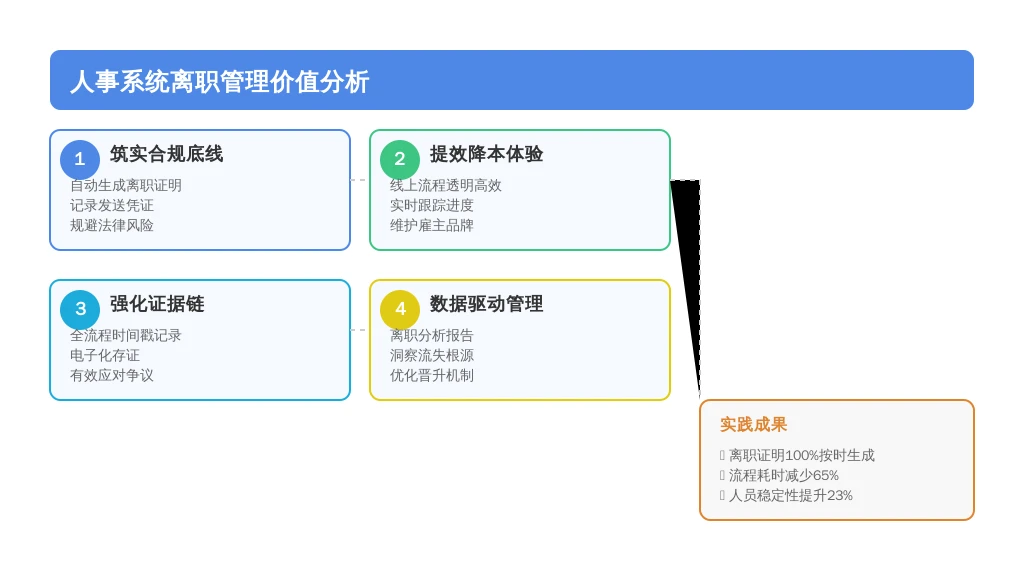1024x576 pixels.
Task: Expand the 实践成果 results panel
Action: [x=838, y=459]
